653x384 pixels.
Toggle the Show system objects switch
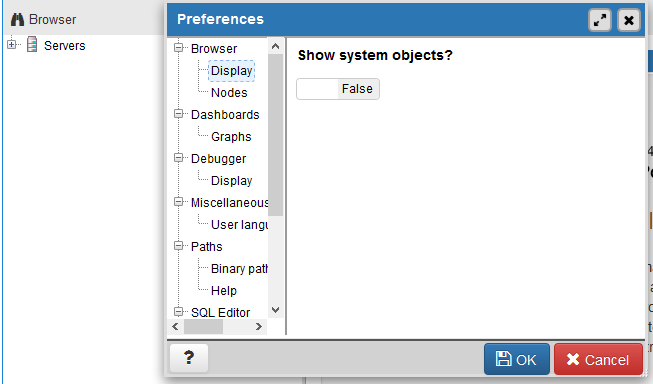pyautogui.click(x=338, y=89)
